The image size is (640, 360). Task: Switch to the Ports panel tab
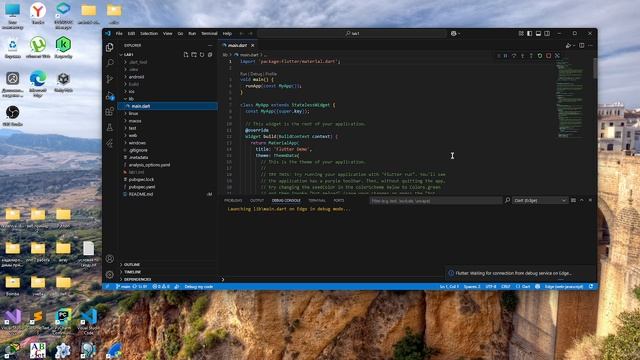coord(339,200)
